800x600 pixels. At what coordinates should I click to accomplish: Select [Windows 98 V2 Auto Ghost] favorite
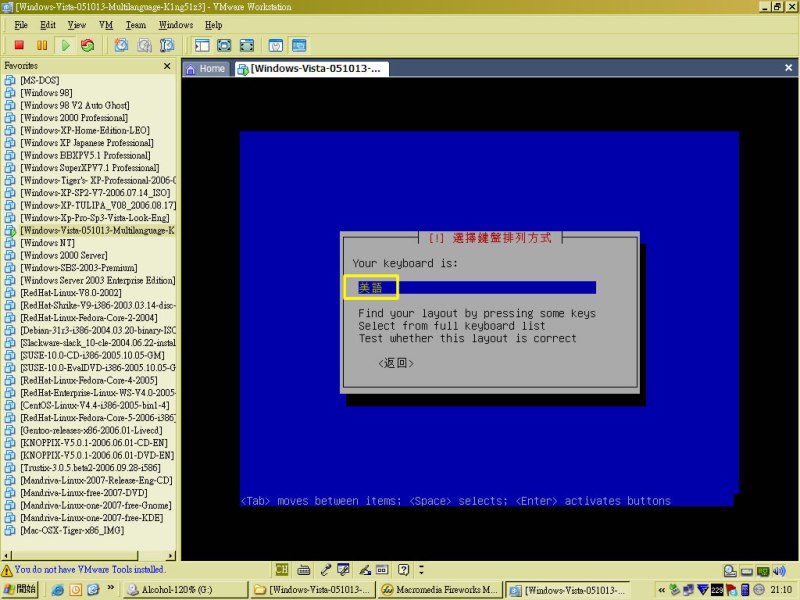pyautogui.click(x=74, y=105)
